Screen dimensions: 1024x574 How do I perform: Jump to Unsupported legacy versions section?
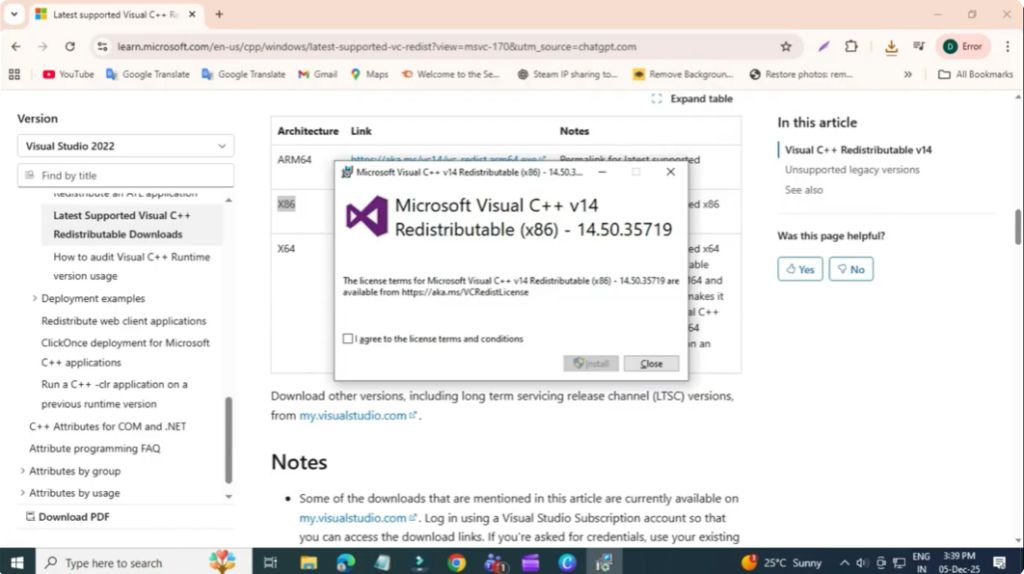coord(852,170)
